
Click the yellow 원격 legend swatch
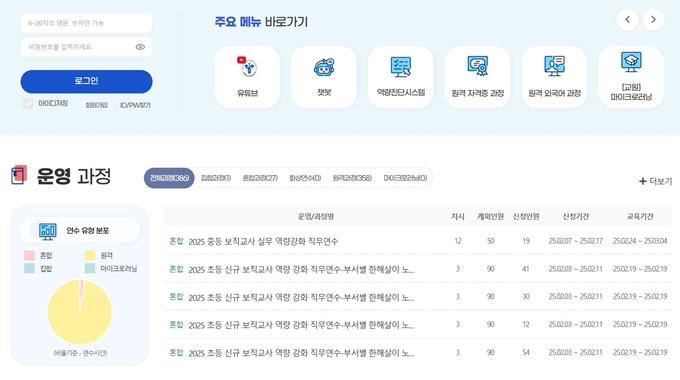[x=90, y=255]
